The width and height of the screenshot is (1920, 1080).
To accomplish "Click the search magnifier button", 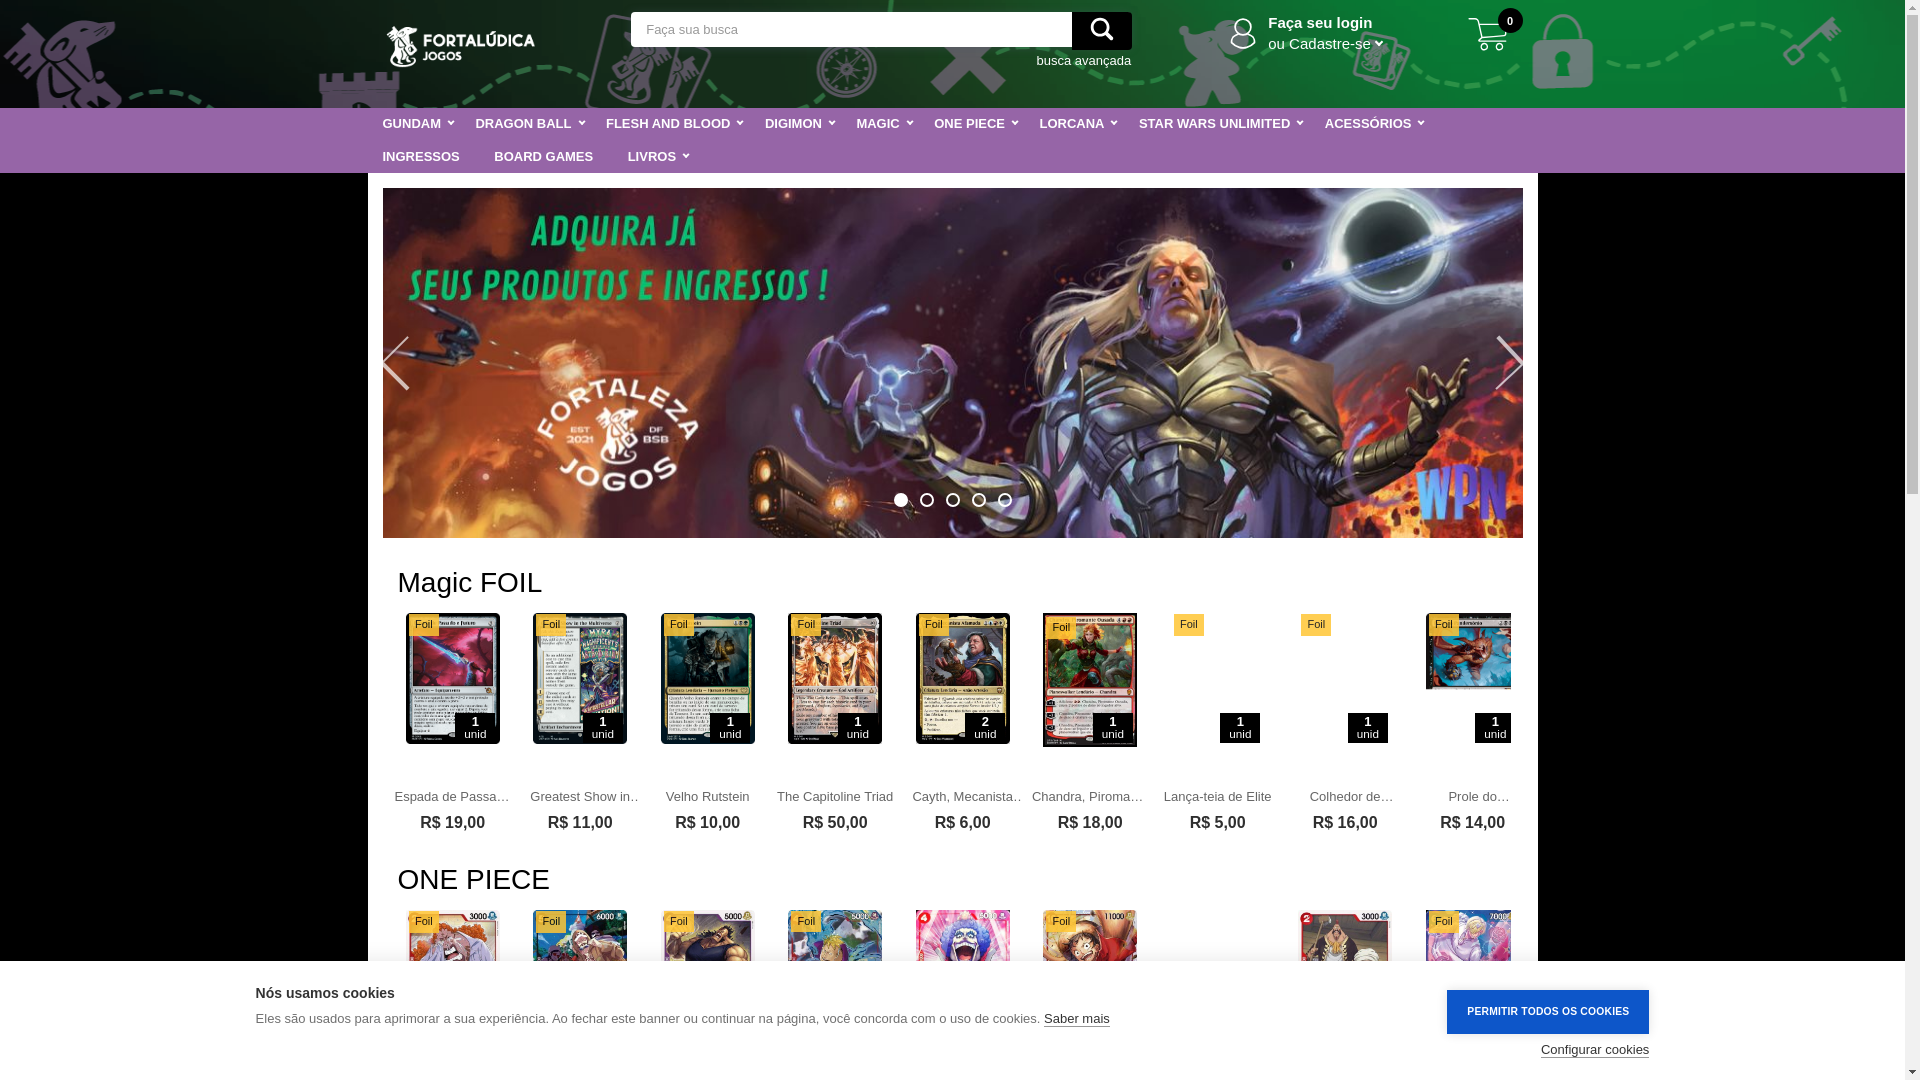I will tap(1101, 31).
